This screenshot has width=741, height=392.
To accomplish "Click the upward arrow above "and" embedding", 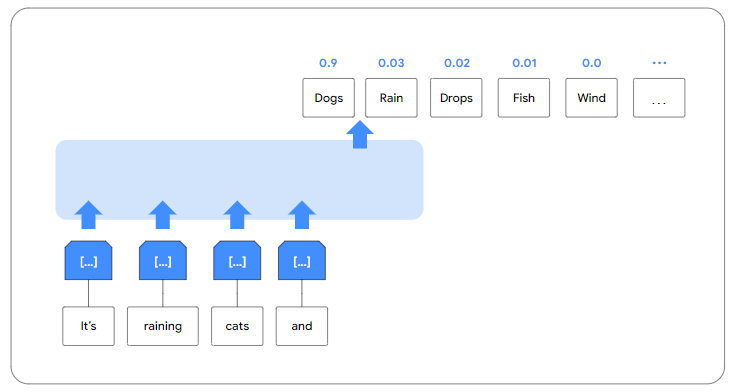I will (302, 215).
